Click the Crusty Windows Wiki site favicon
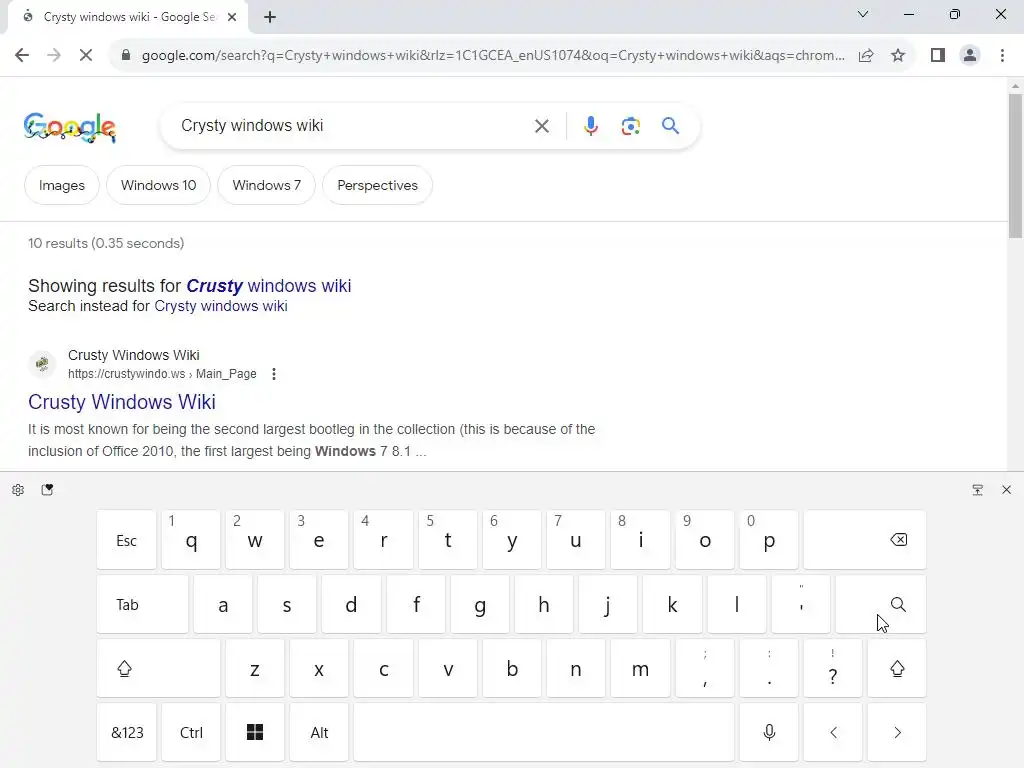Image resolution: width=1024 pixels, height=768 pixels. click(42, 364)
